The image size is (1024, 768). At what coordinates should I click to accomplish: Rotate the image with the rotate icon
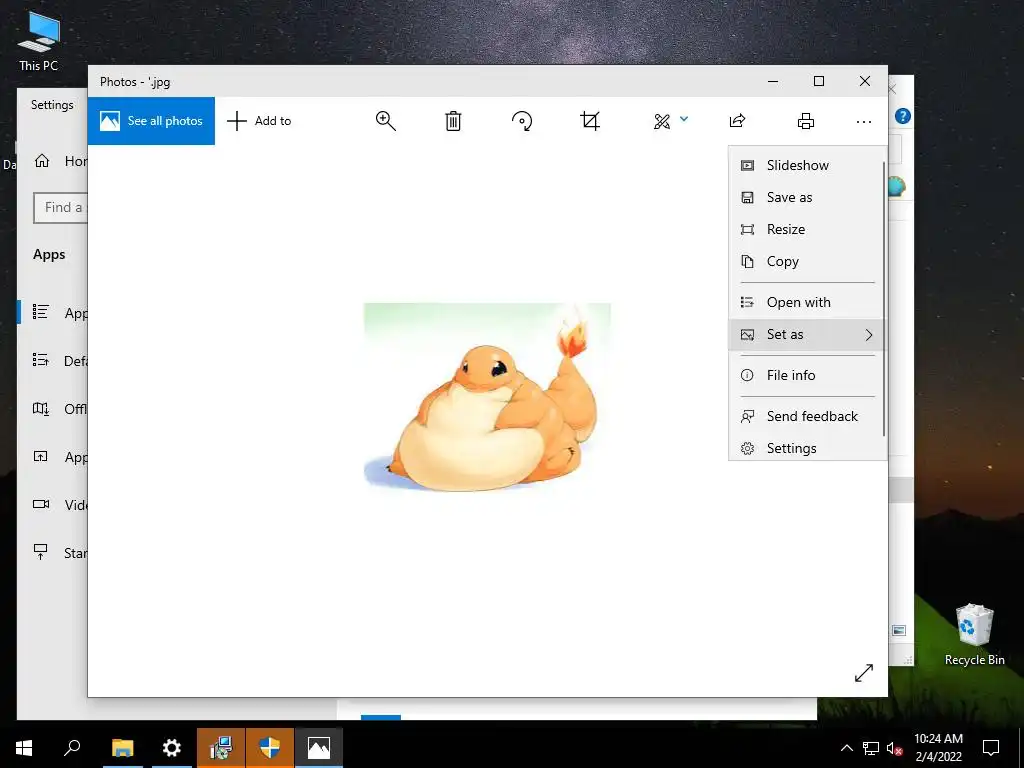[x=522, y=121]
